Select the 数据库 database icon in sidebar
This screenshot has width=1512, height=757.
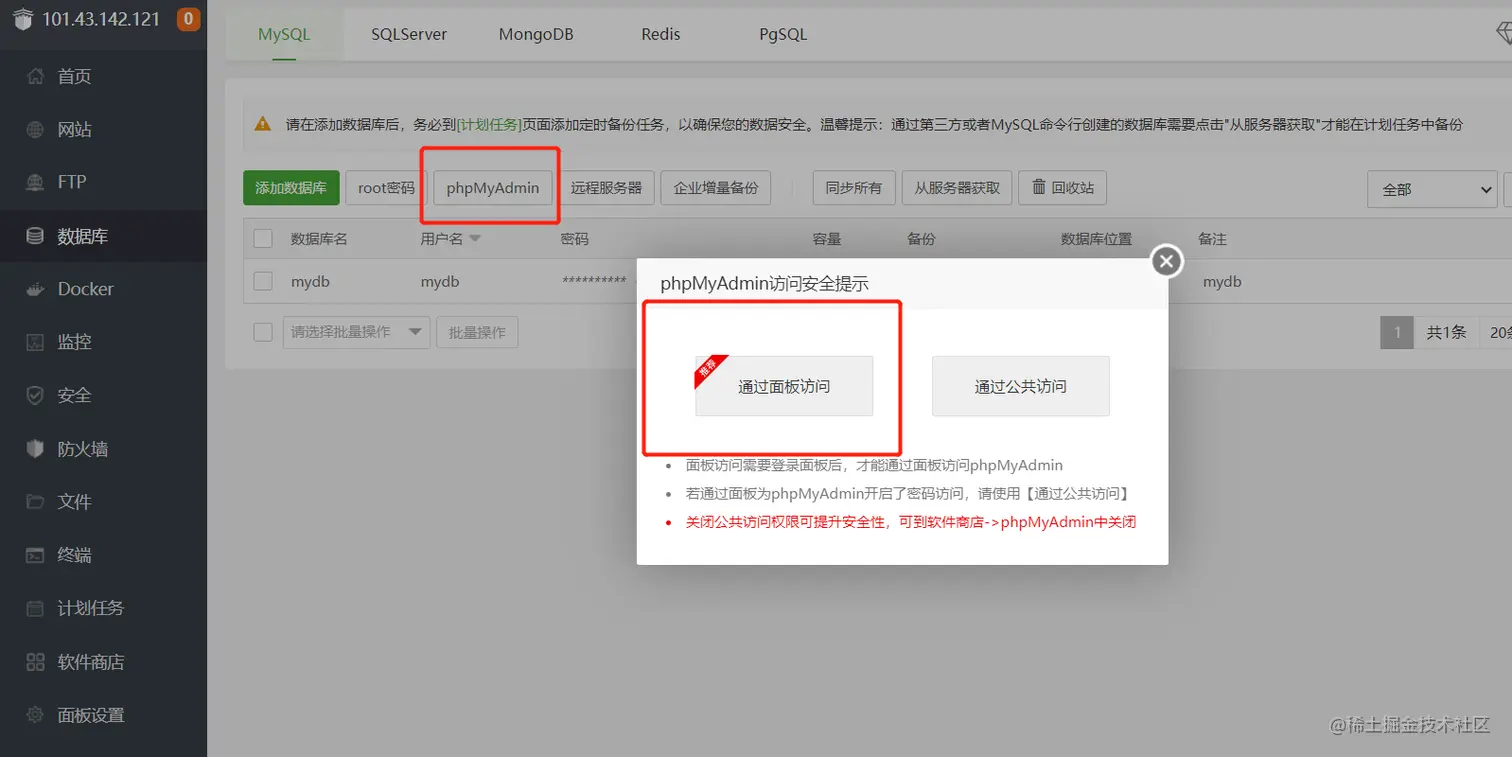[x=35, y=237]
